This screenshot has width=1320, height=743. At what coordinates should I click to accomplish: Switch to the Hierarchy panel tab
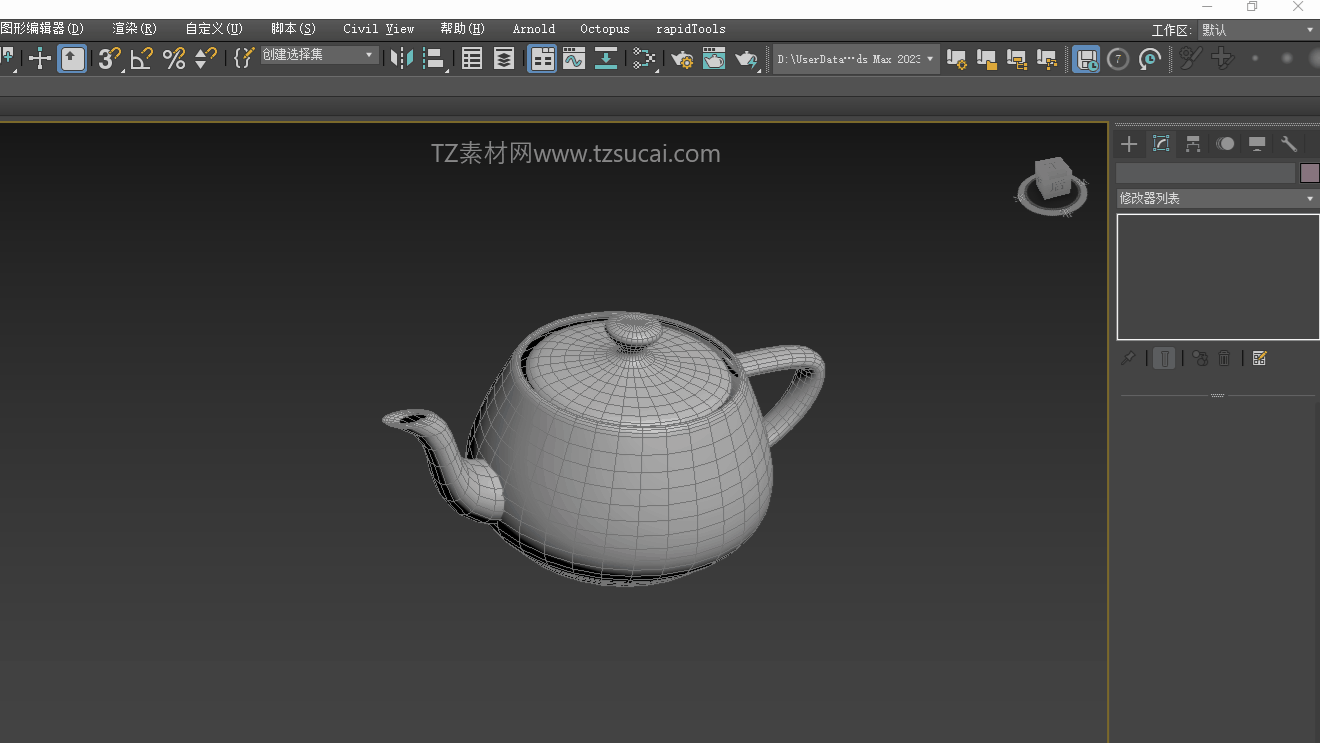pyautogui.click(x=1193, y=144)
